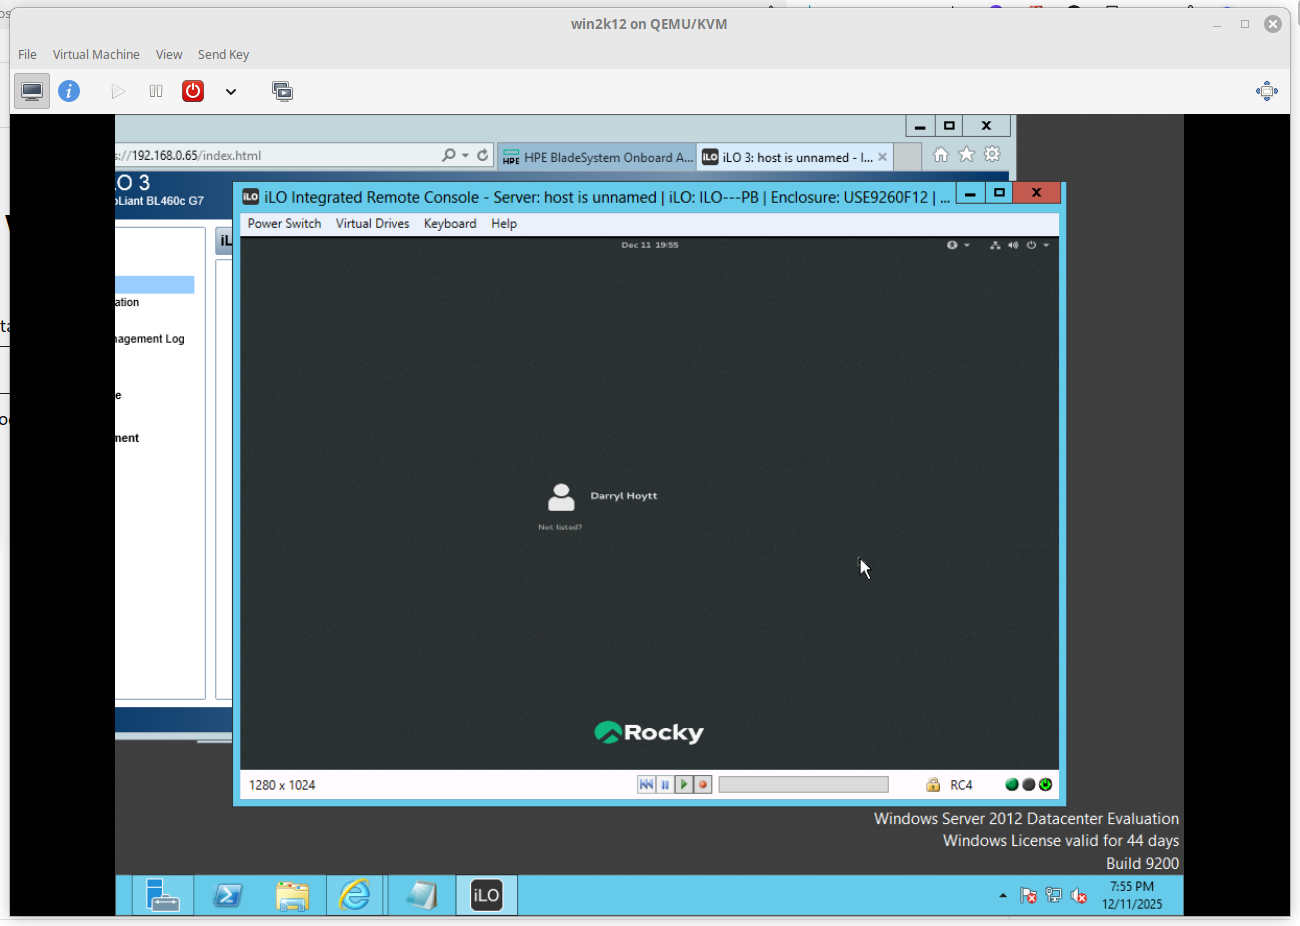Toggle the graphical console view button
This screenshot has height=926, width=1300.
click(32, 91)
